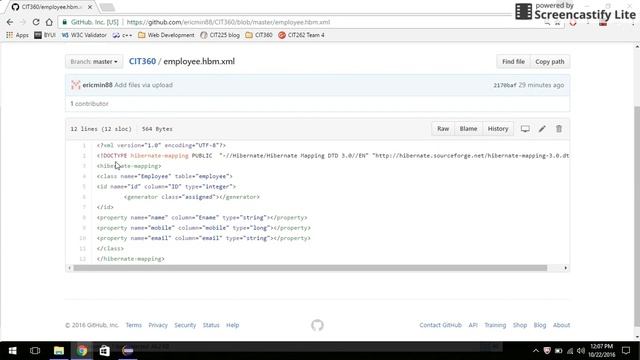Click the GitHub Octocat footer logo

pos(317,325)
